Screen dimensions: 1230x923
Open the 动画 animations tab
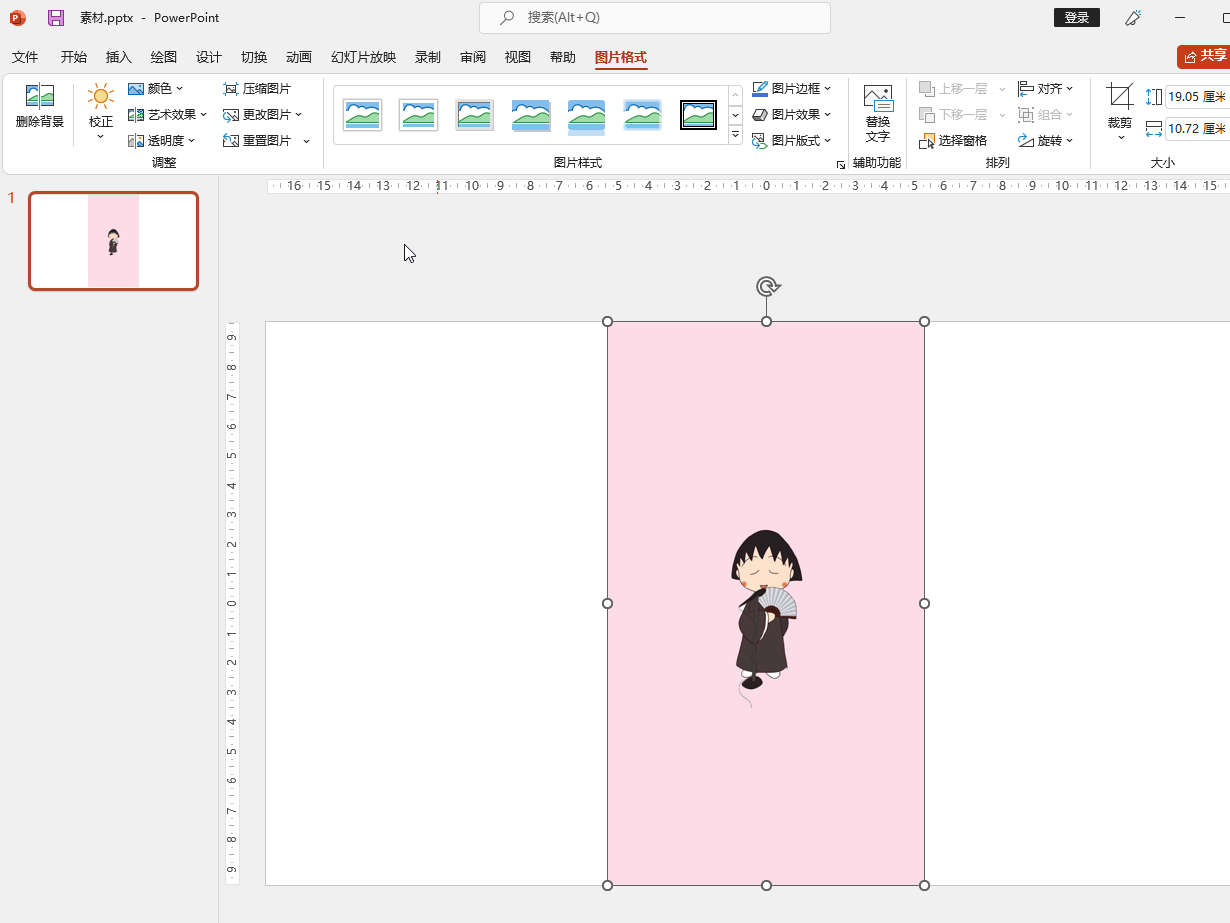[x=299, y=57]
